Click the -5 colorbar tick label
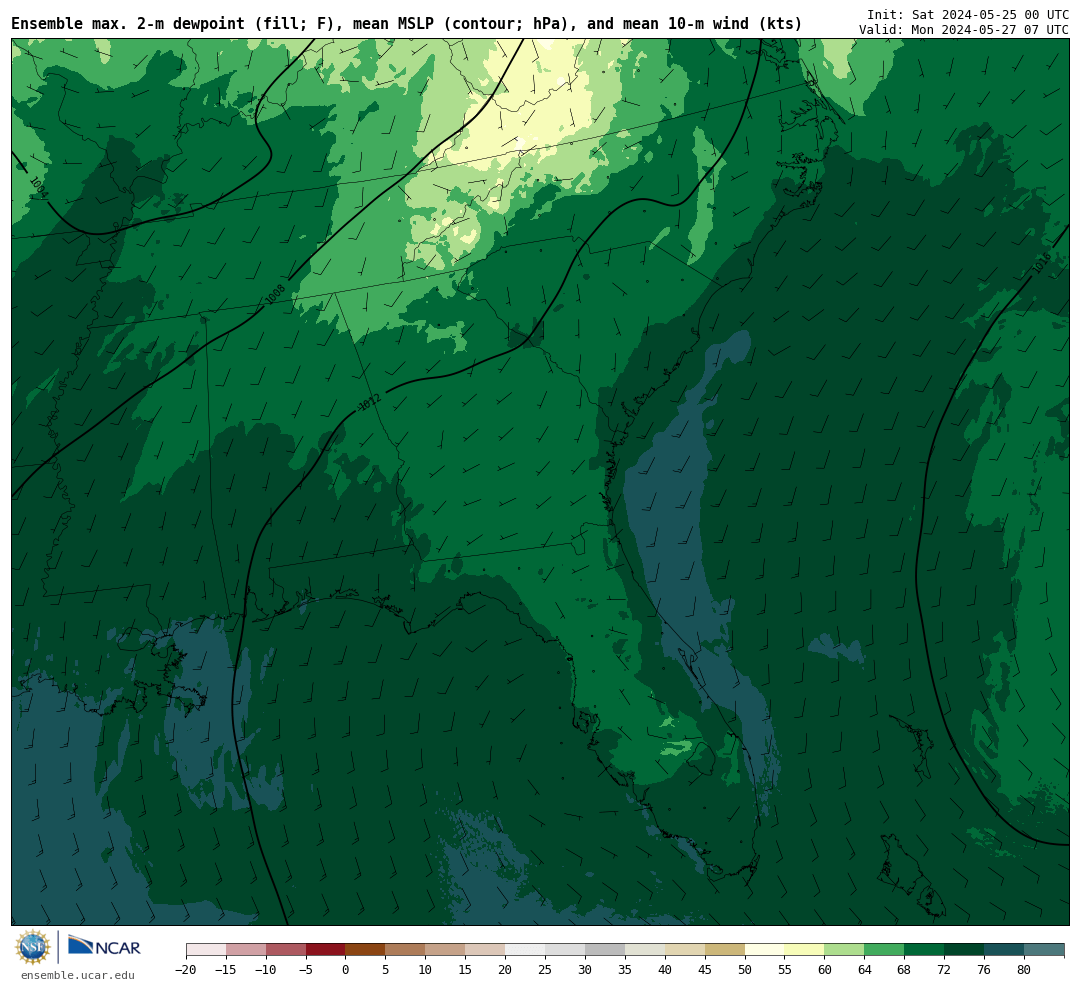This screenshot has width=1080, height=988. (306, 969)
